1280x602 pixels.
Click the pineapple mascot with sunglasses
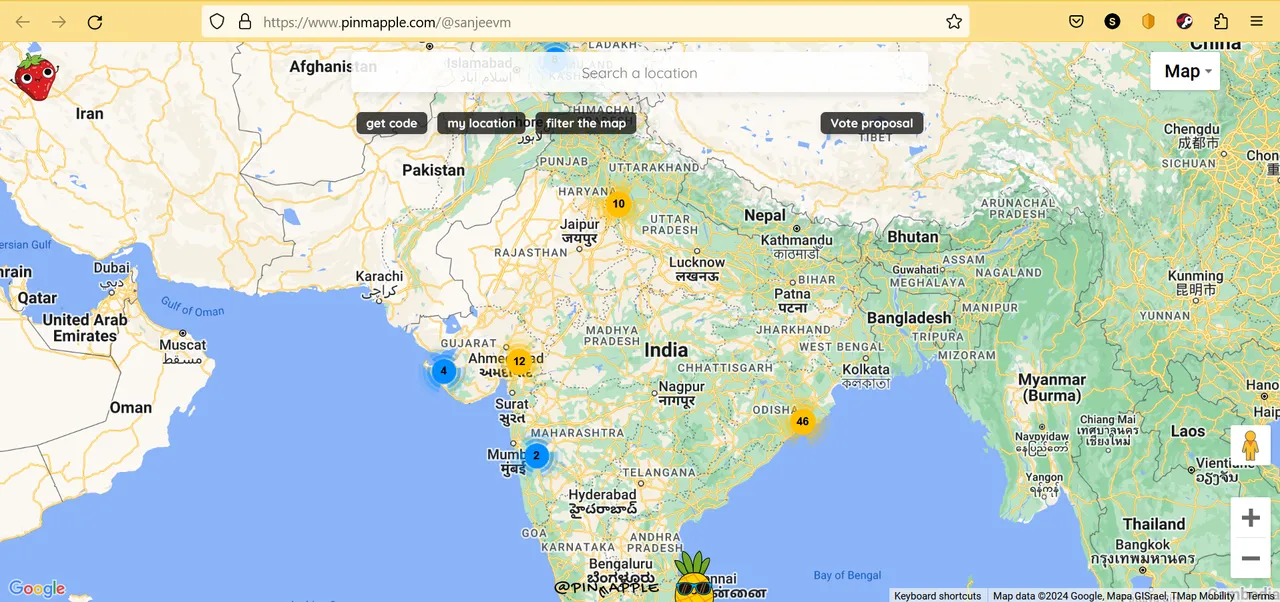[x=694, y=577]
